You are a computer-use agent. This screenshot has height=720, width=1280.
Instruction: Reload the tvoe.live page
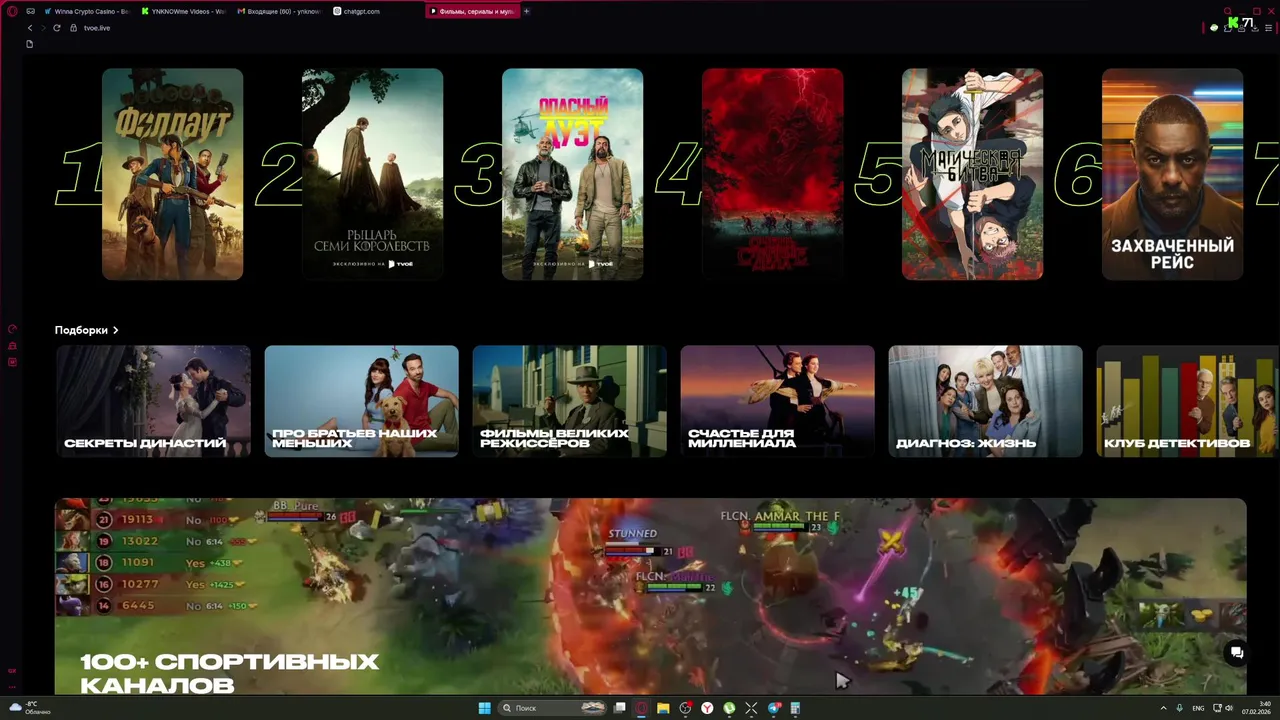57,28
